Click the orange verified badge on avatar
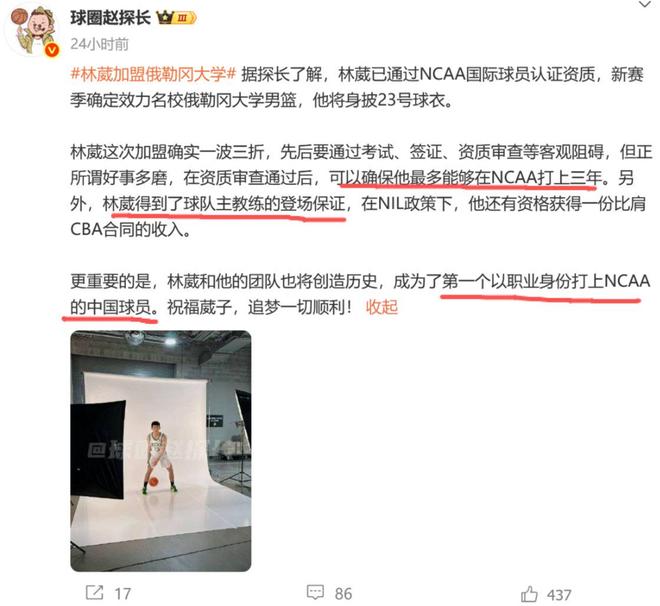Viewport: 660px width, 606px height. click(x=52, y=50)
